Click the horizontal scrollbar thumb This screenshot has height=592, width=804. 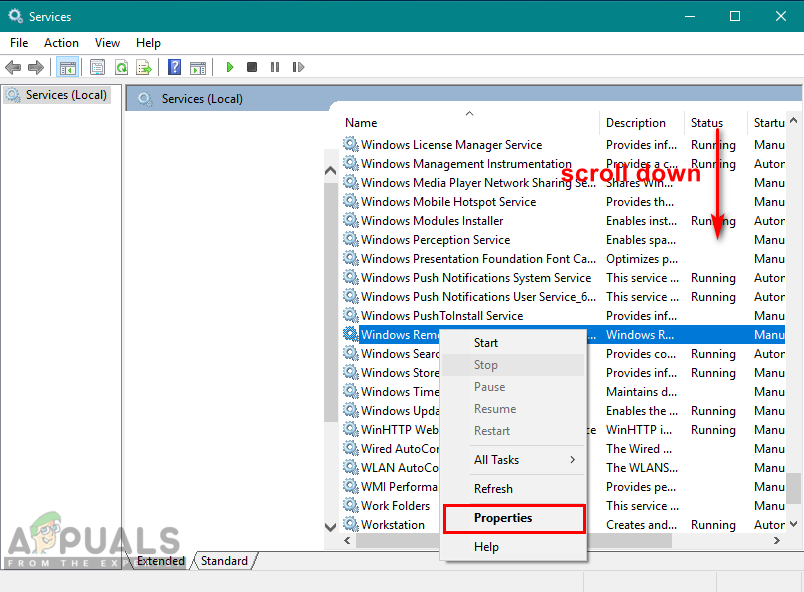(514, 540)
